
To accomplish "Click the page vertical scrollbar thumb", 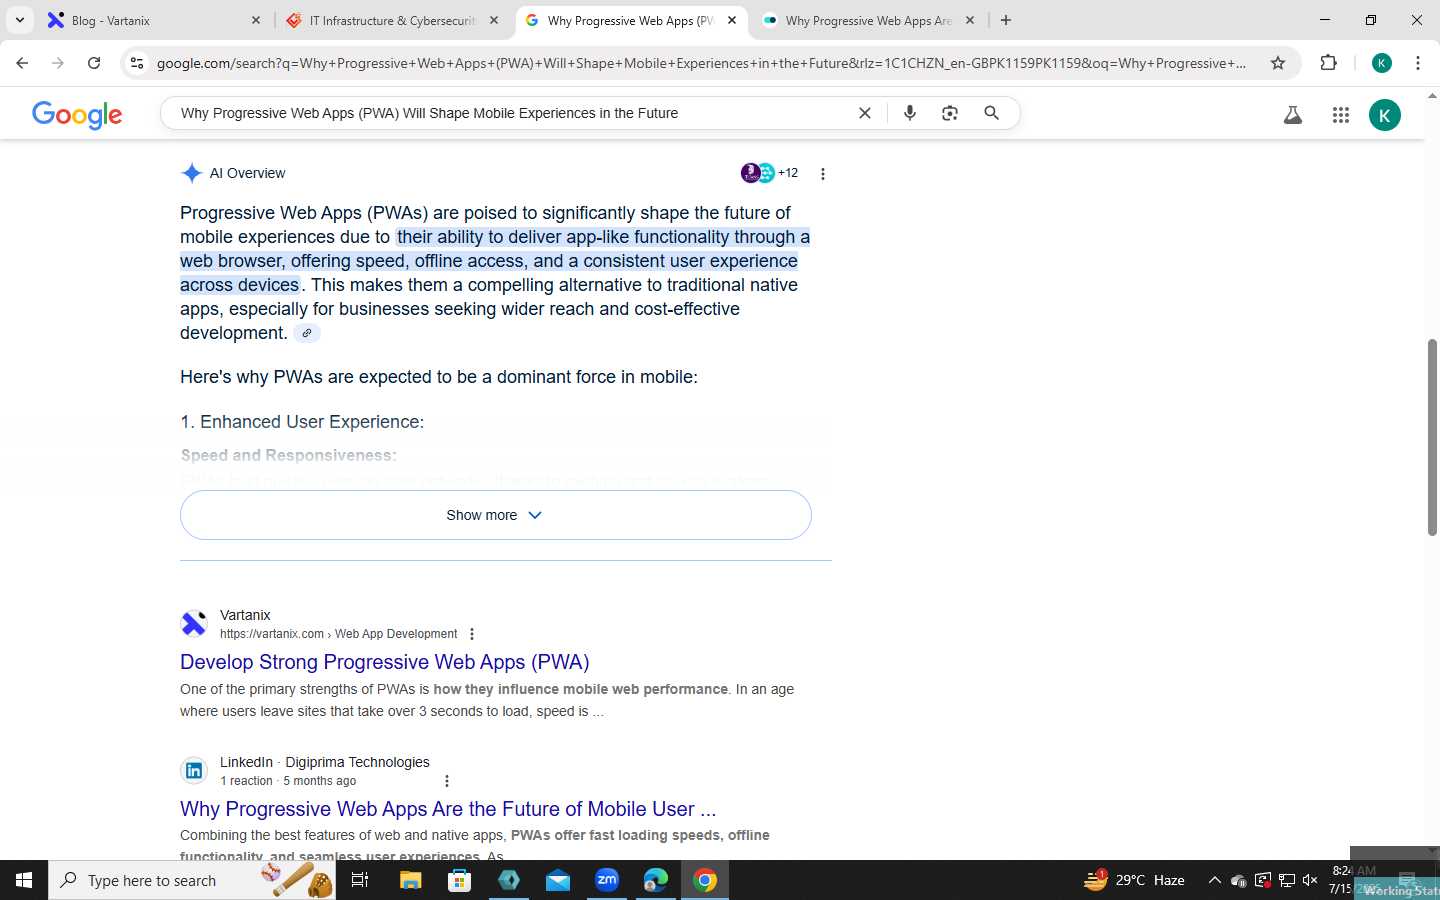I will pos(1432,438).
